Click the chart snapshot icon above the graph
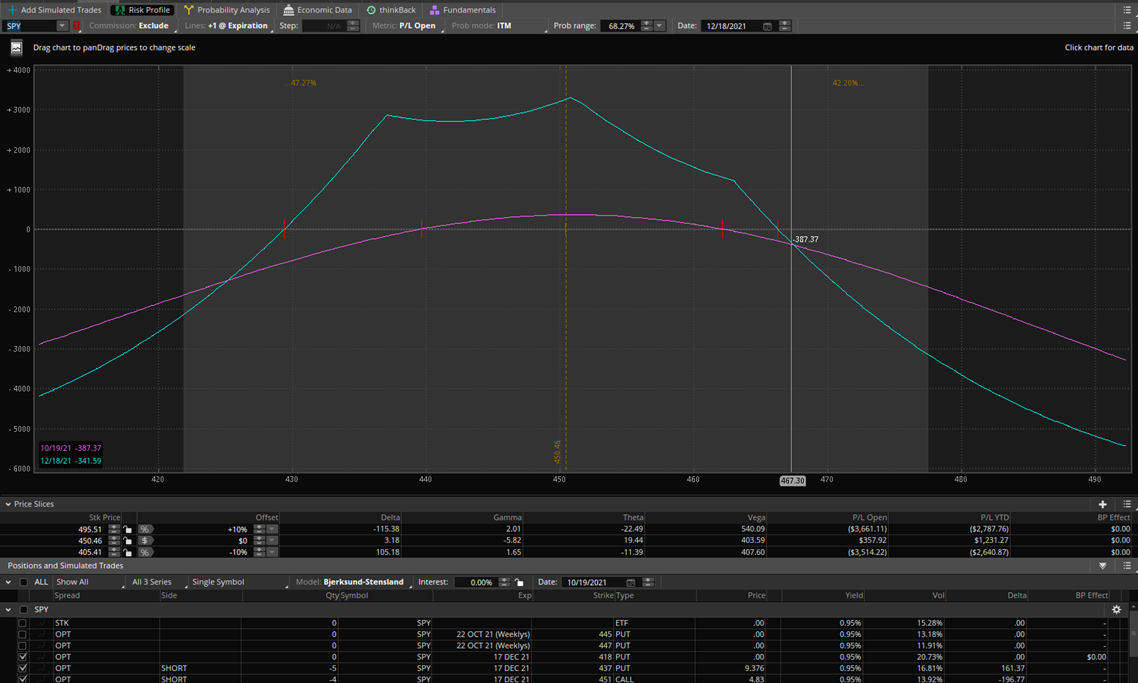This screenshot has width=1138, height=683. (16, 47)
